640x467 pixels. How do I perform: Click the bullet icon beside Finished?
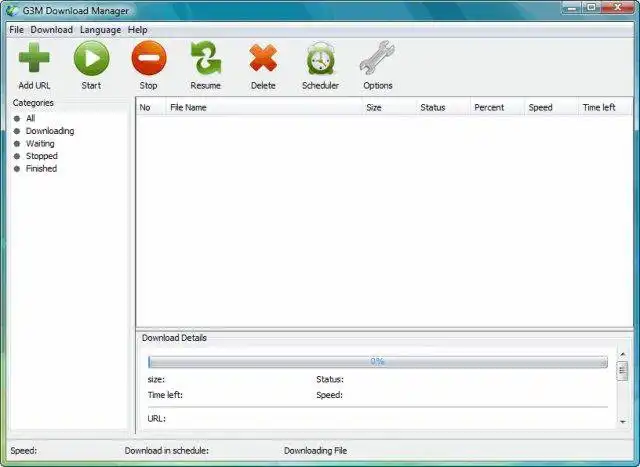(17, 169)
